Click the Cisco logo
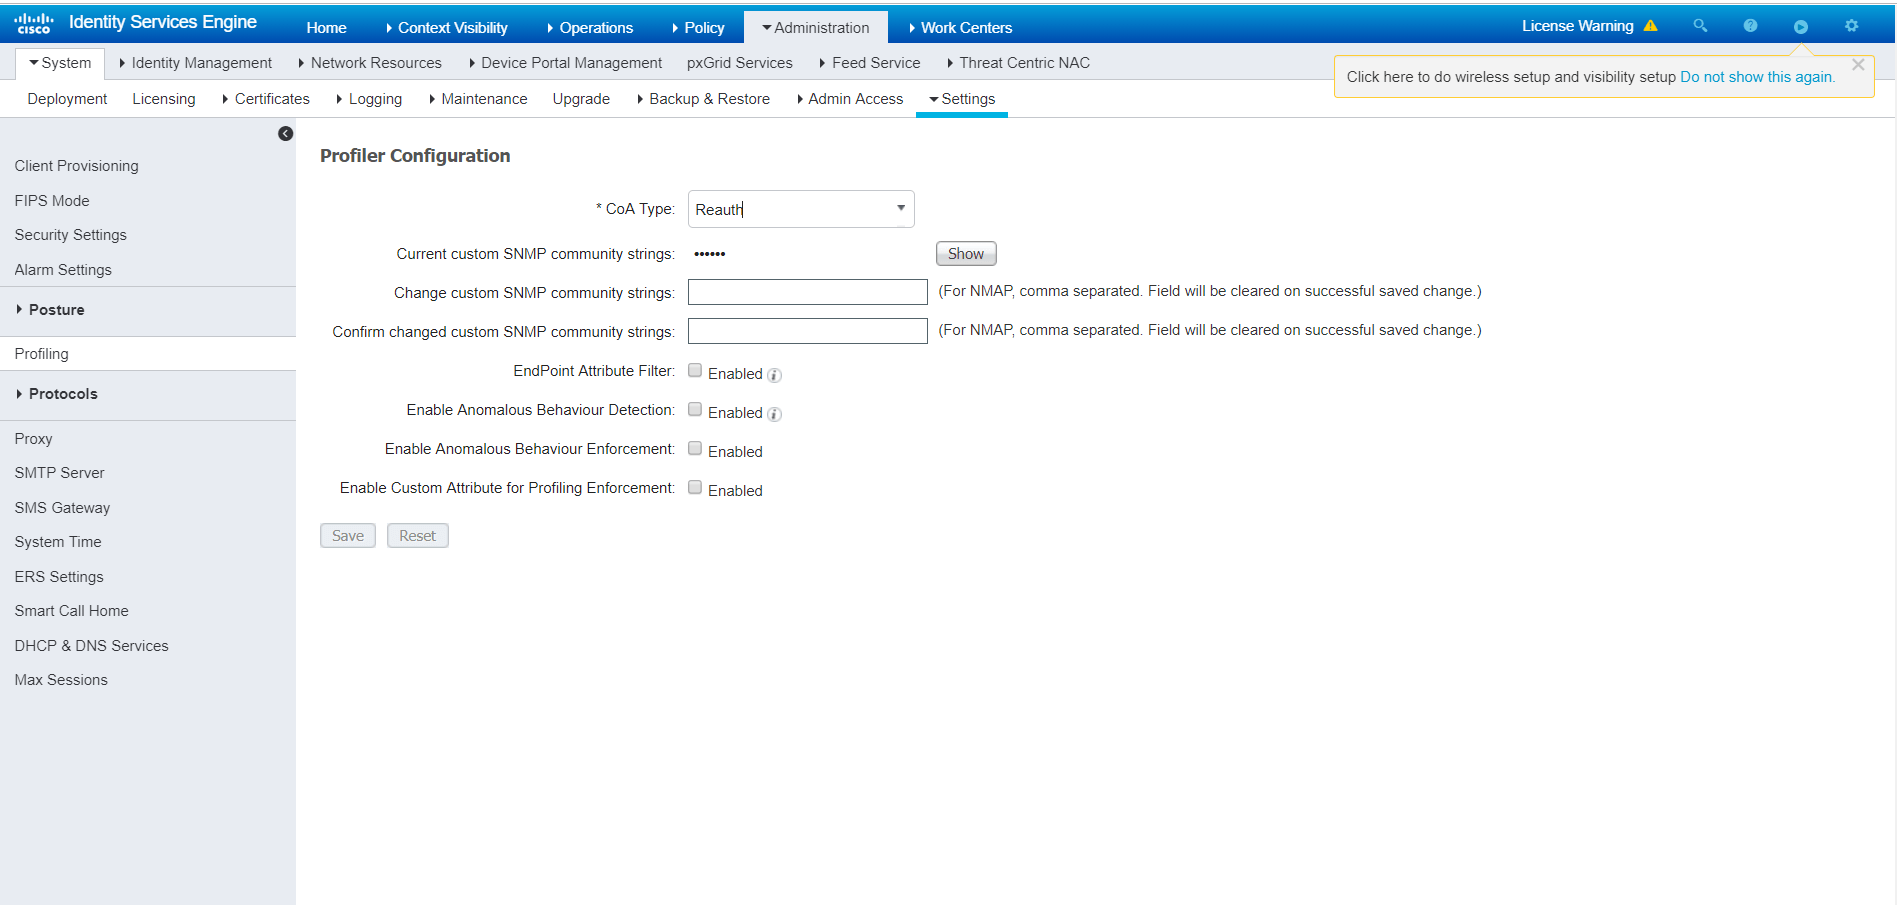Screen dimensions: 1897x905 34,22
